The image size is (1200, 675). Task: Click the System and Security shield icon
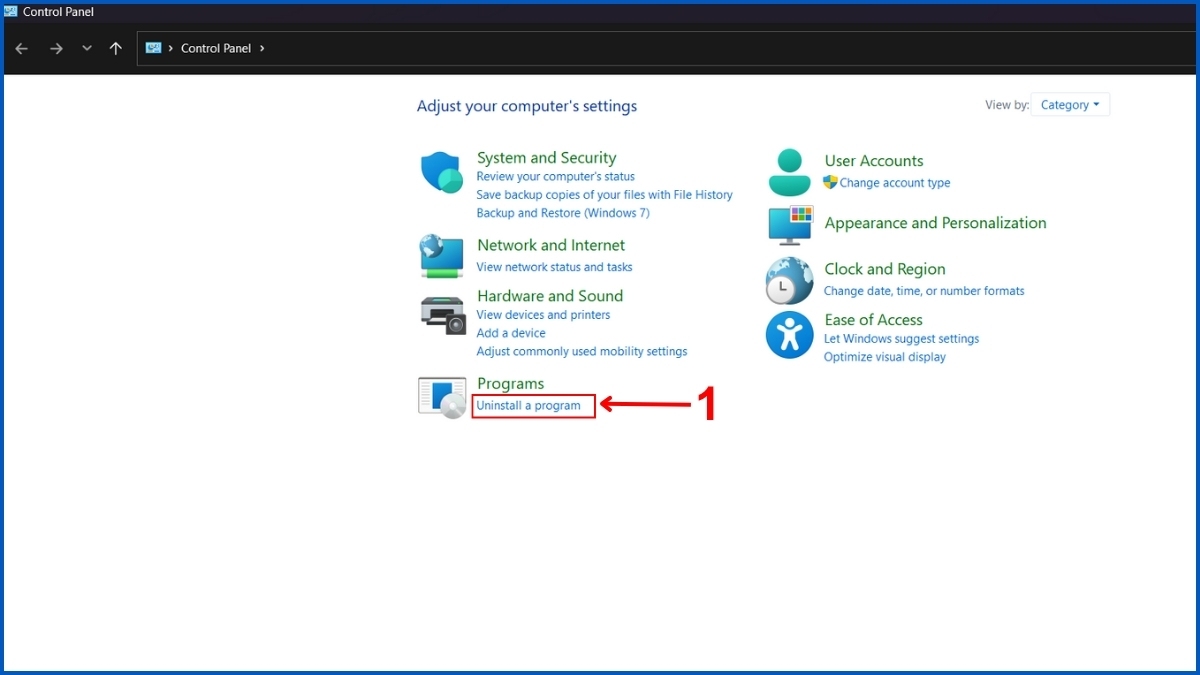[441, 172]
